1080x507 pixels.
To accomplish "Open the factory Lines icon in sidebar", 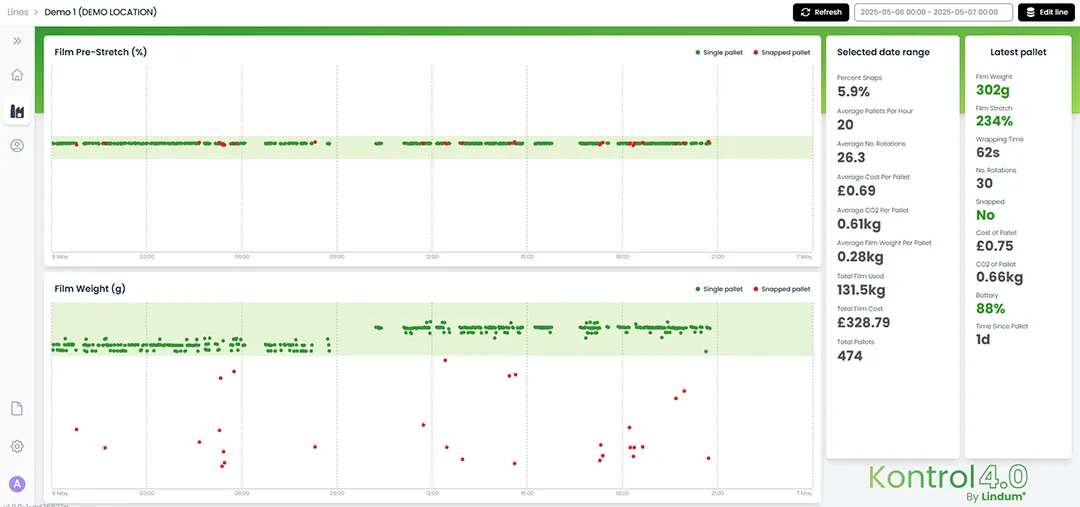I will [x=17, y=111].
